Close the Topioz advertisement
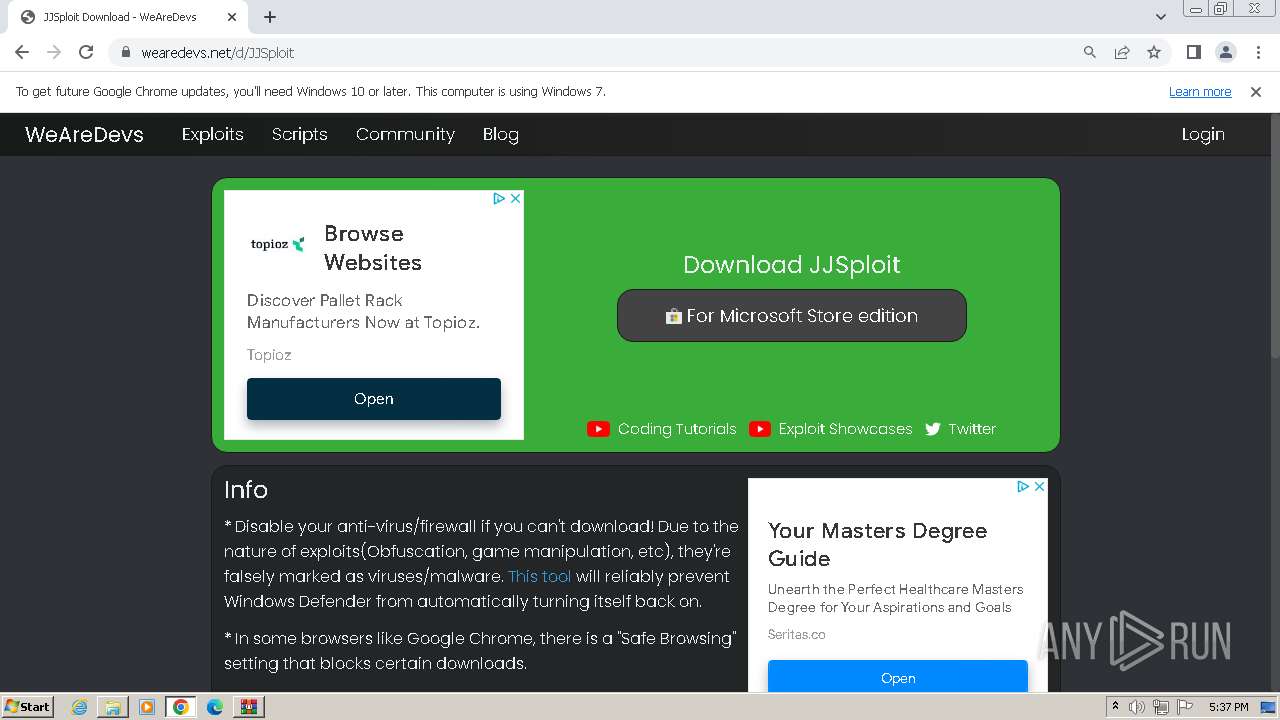This screenshot has width=1280, height=720. point(515,198)
